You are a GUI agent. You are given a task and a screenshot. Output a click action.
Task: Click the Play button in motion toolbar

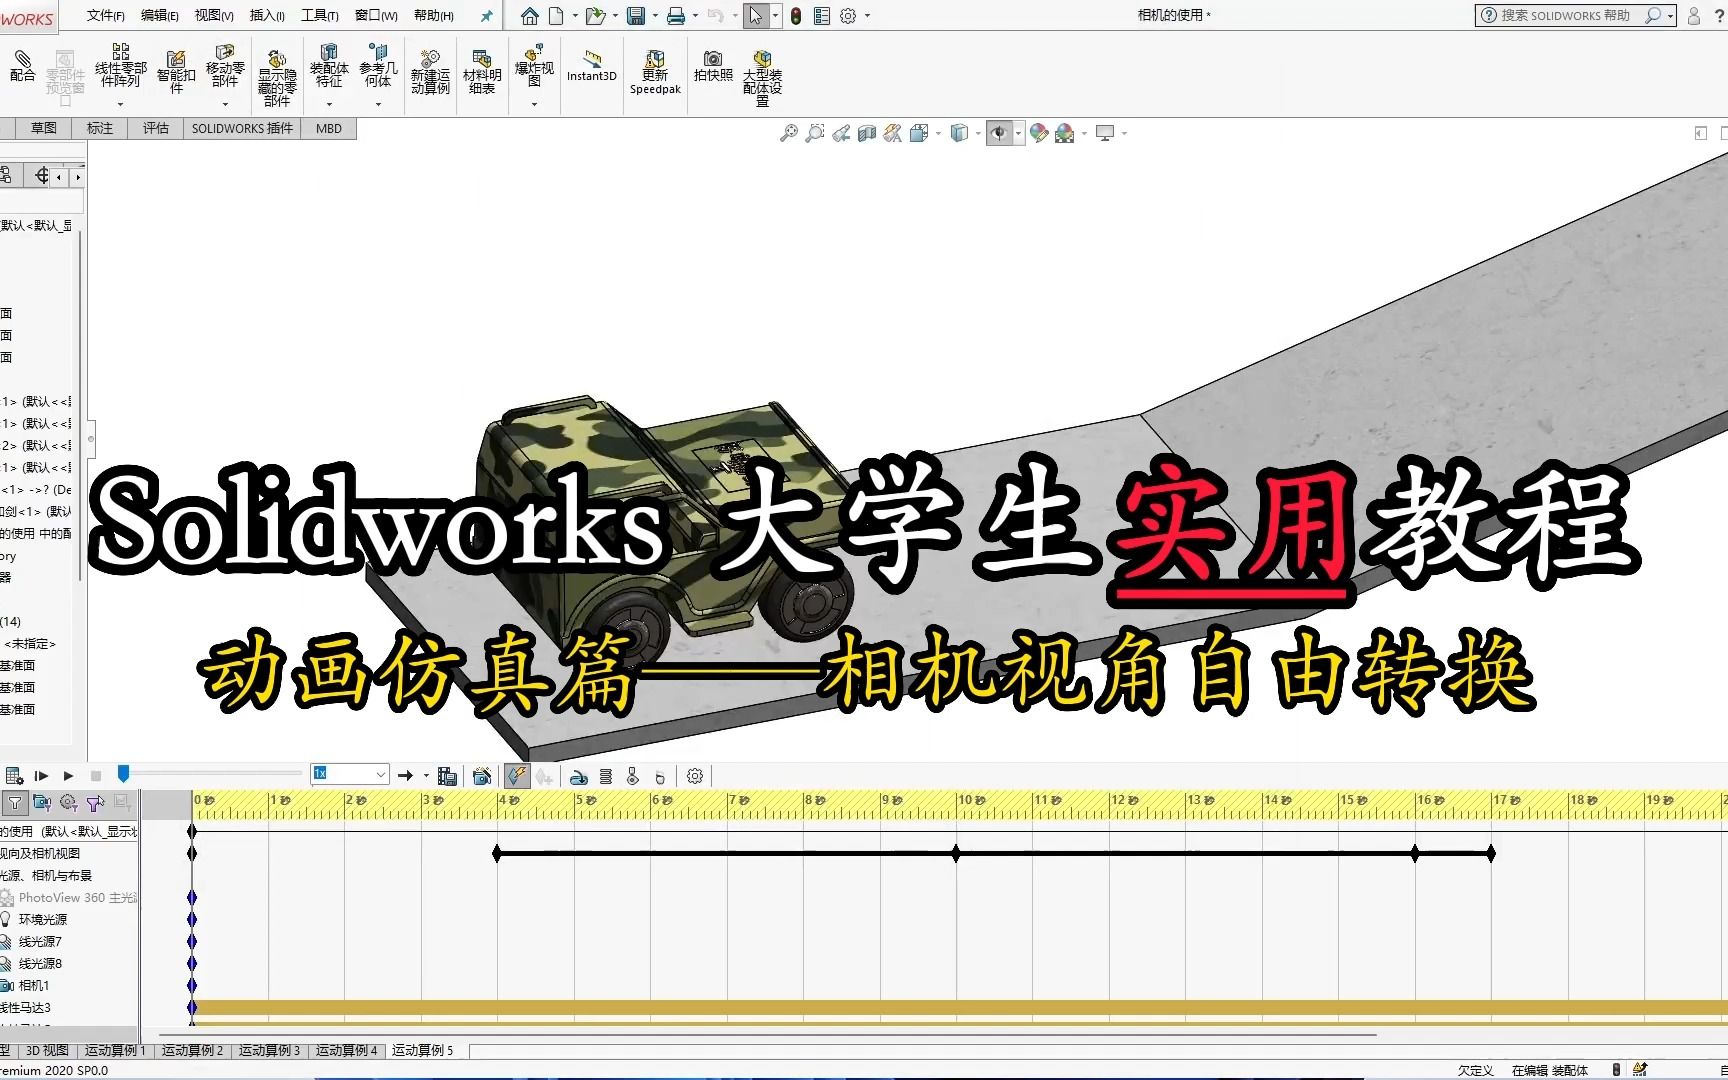coord(68,776)
